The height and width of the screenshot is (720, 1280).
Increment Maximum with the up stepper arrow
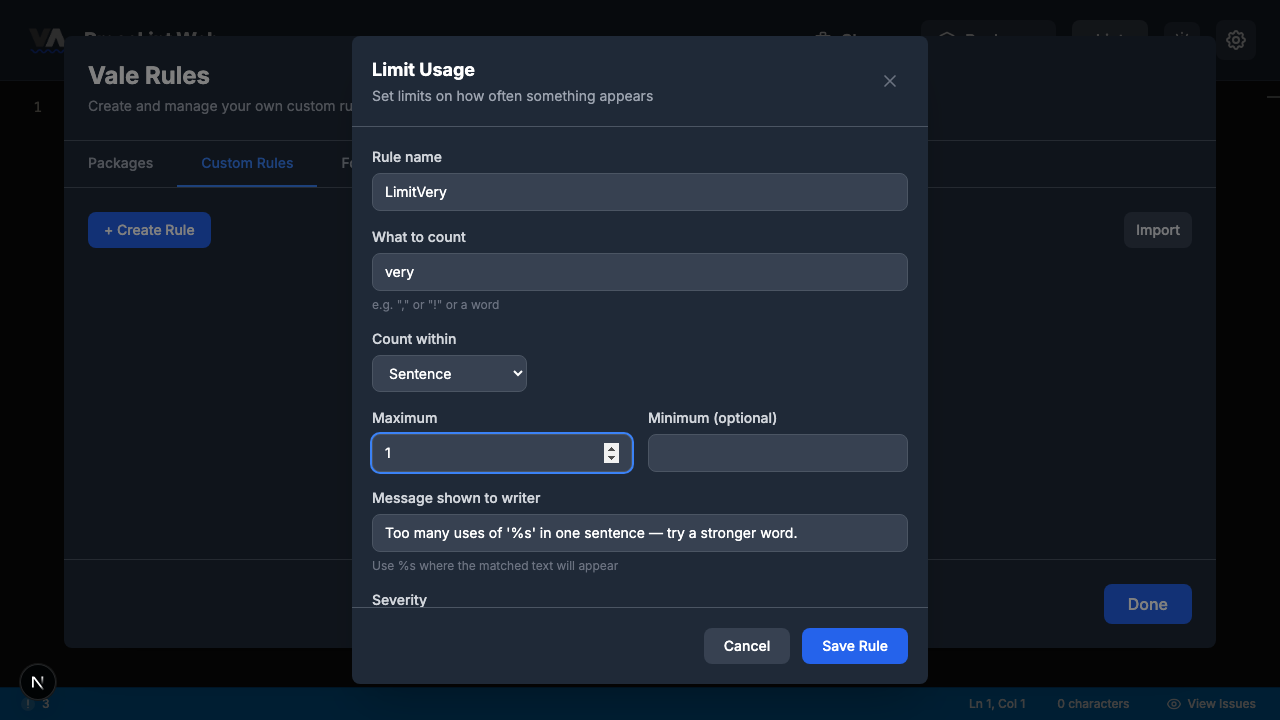pyautogui.click(x=611, y=448)
